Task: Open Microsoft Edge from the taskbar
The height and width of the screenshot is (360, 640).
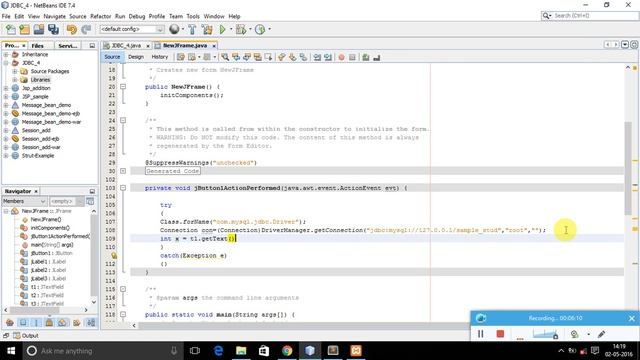Action: 218,351
